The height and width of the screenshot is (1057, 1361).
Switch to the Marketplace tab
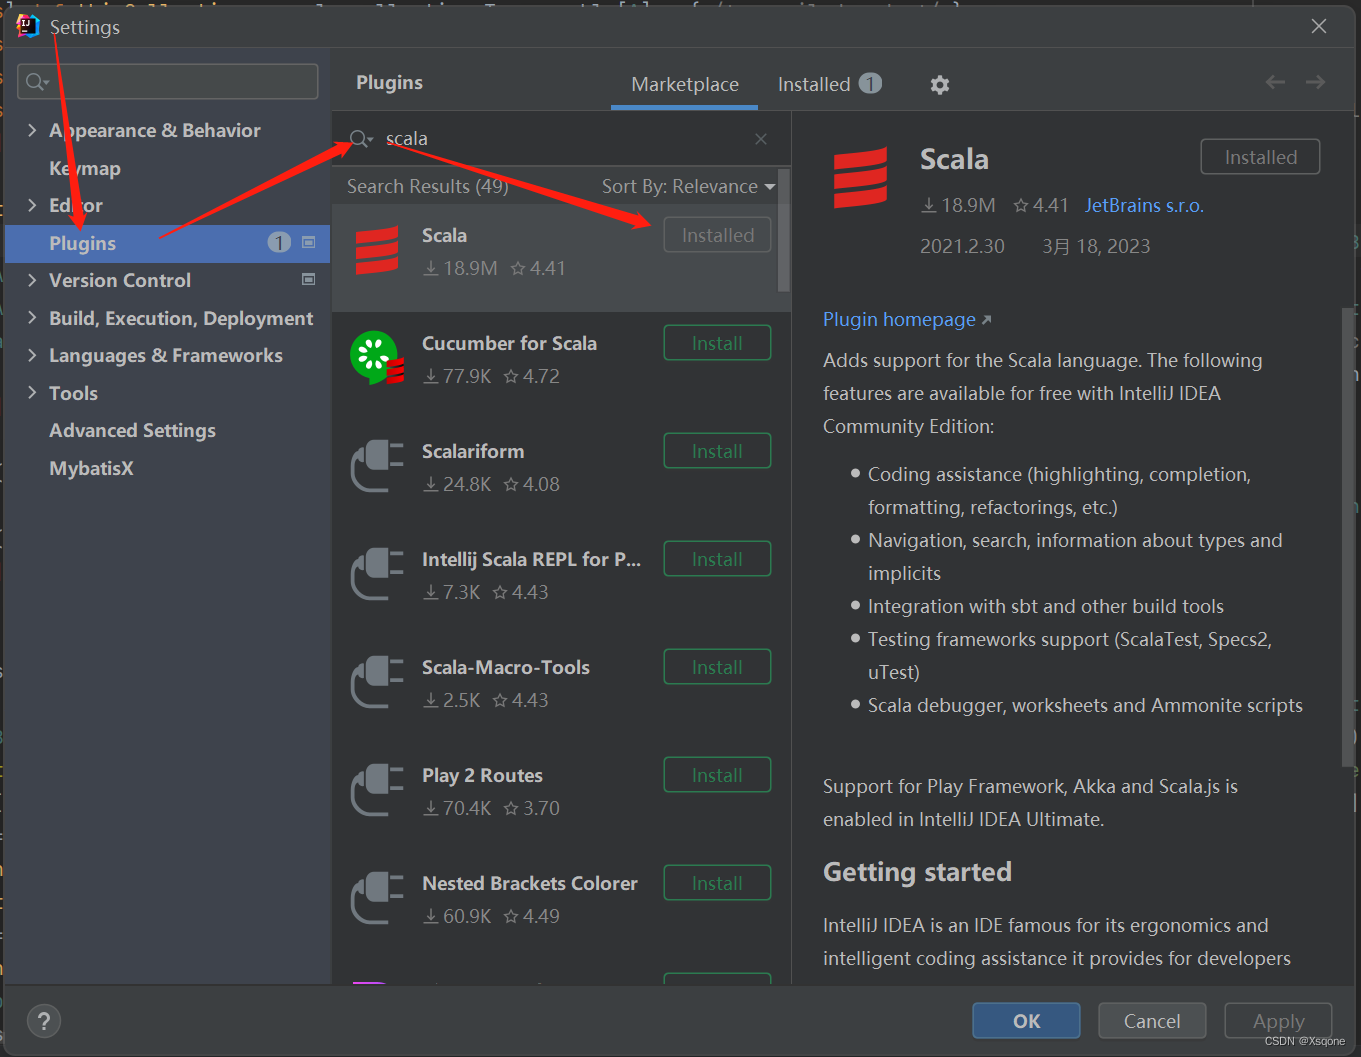point(685,85)
